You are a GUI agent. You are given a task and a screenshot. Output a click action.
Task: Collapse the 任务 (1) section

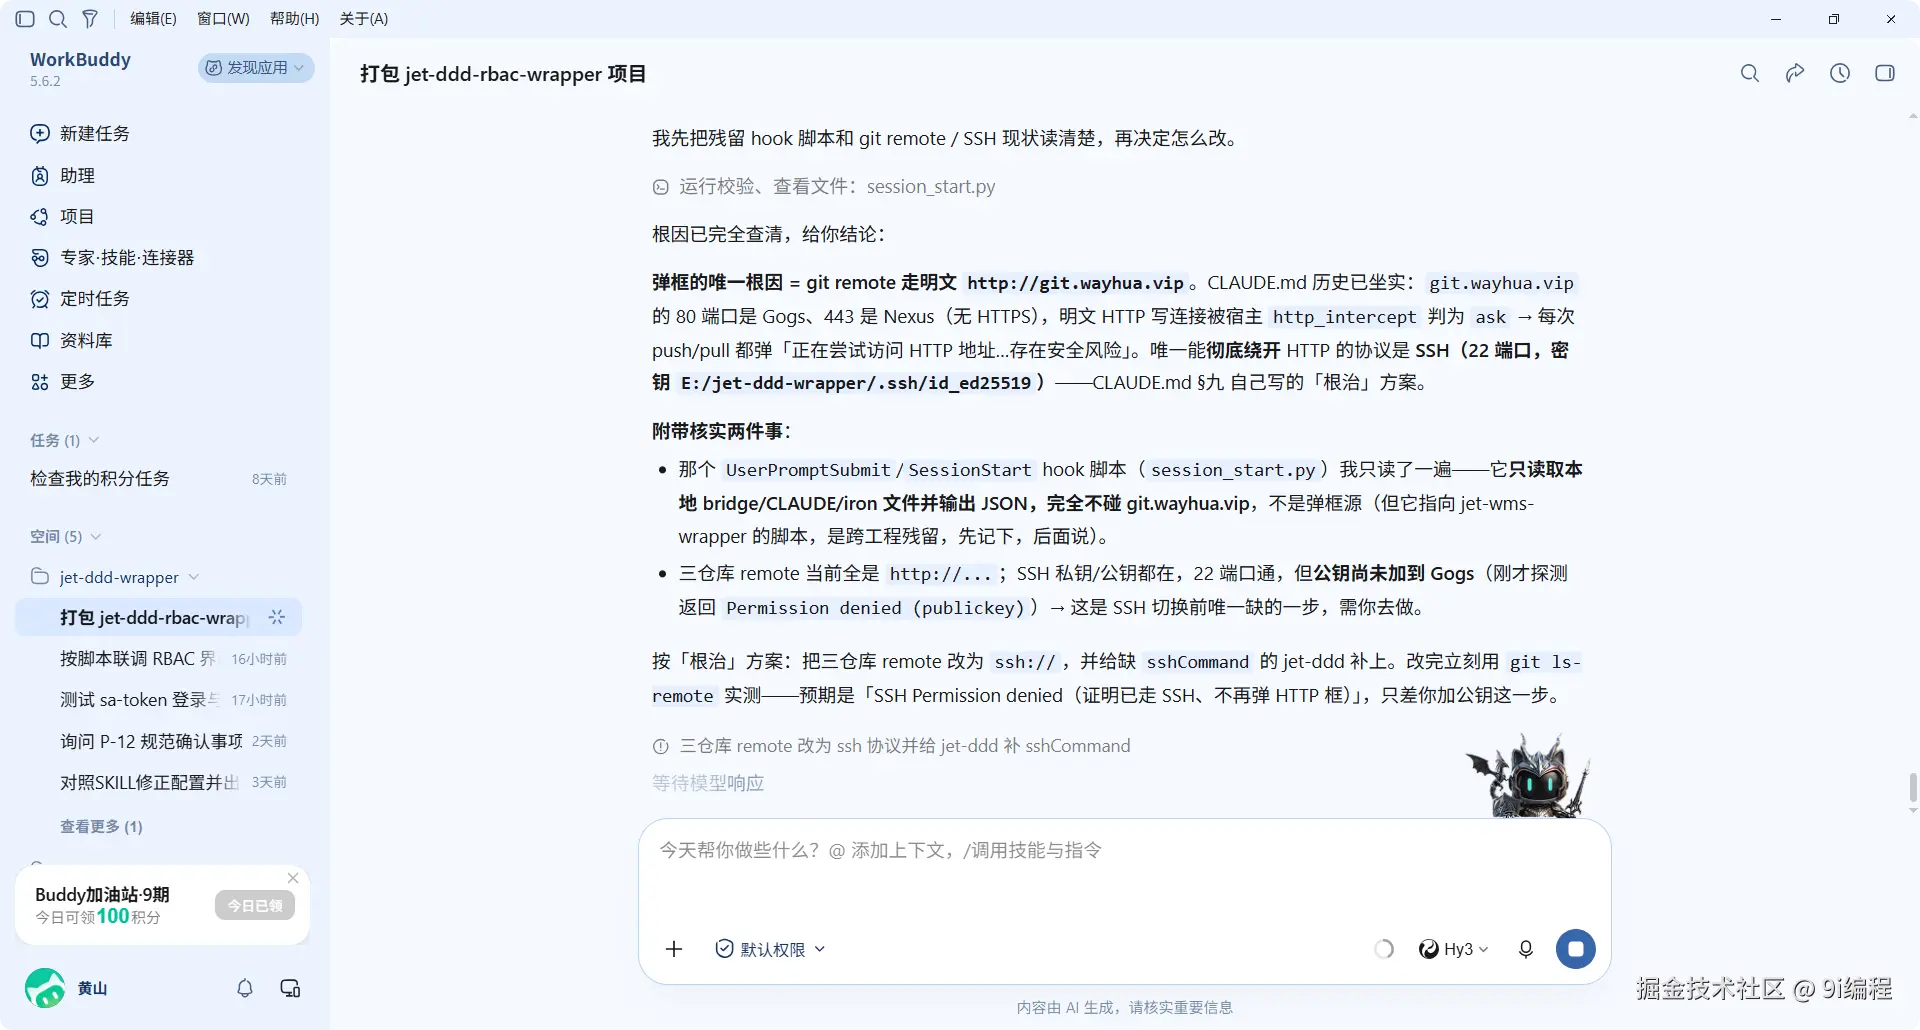click(65, 440)
